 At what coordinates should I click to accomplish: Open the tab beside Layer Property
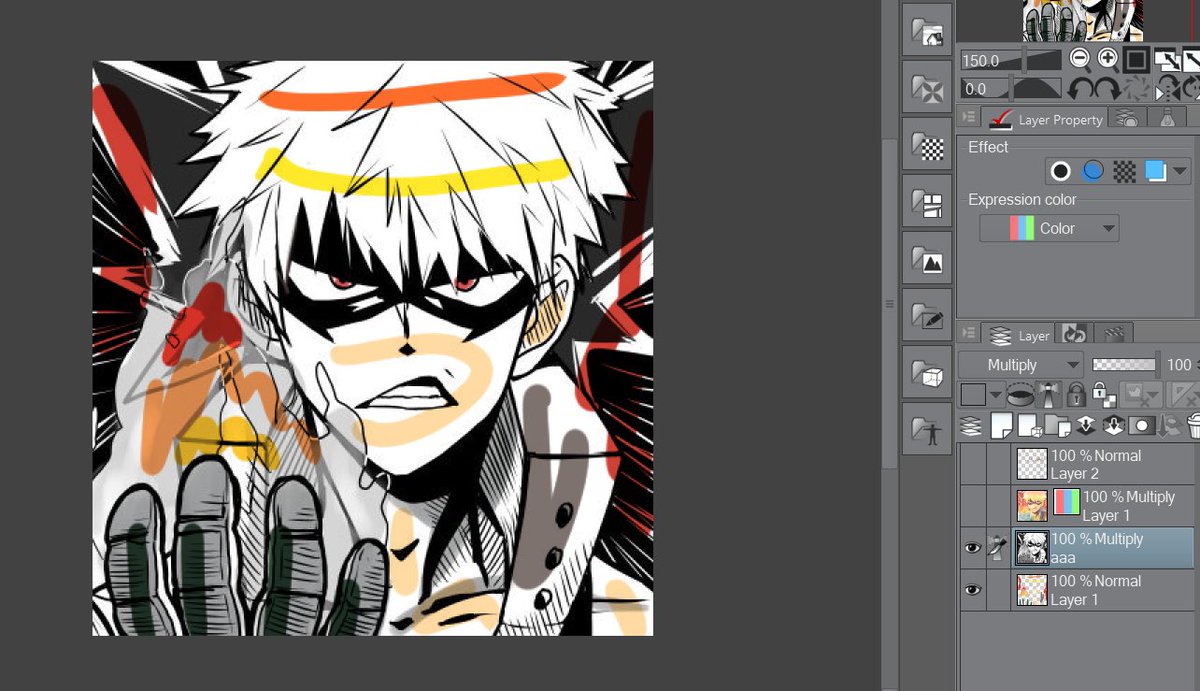point(1127,119)
